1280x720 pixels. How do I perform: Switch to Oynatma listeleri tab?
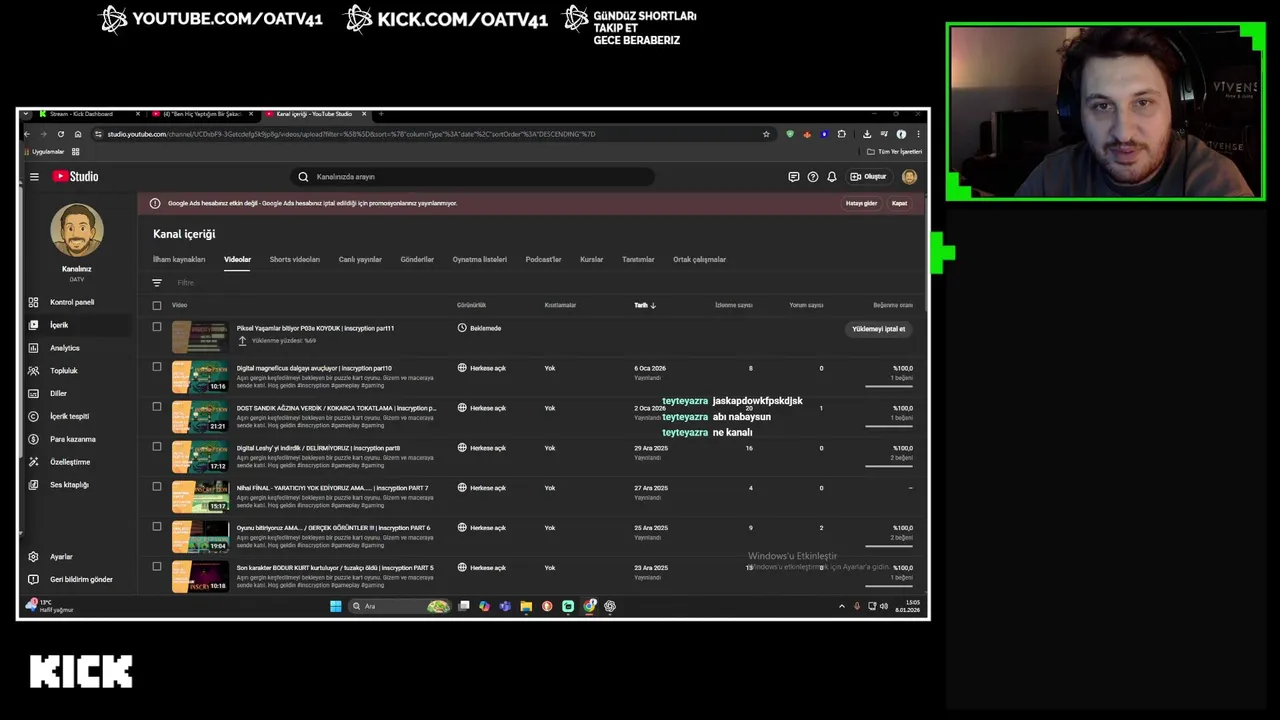coord(480,260)
